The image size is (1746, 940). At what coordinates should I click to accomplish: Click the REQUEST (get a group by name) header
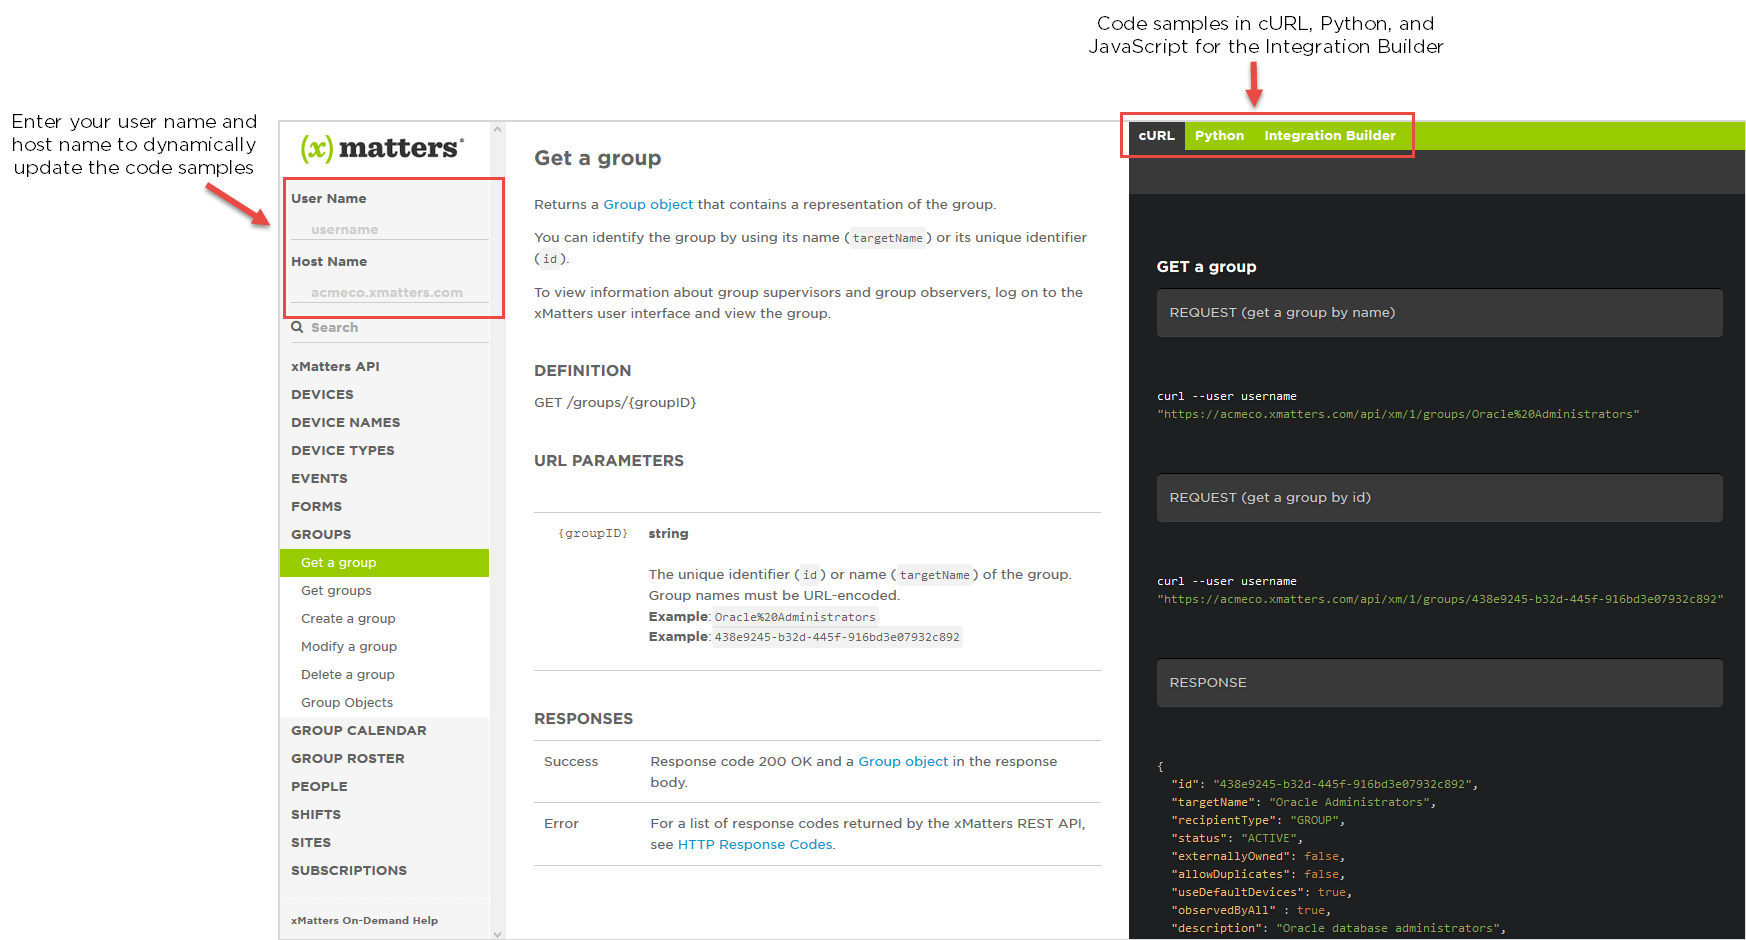click(1439, 313)
